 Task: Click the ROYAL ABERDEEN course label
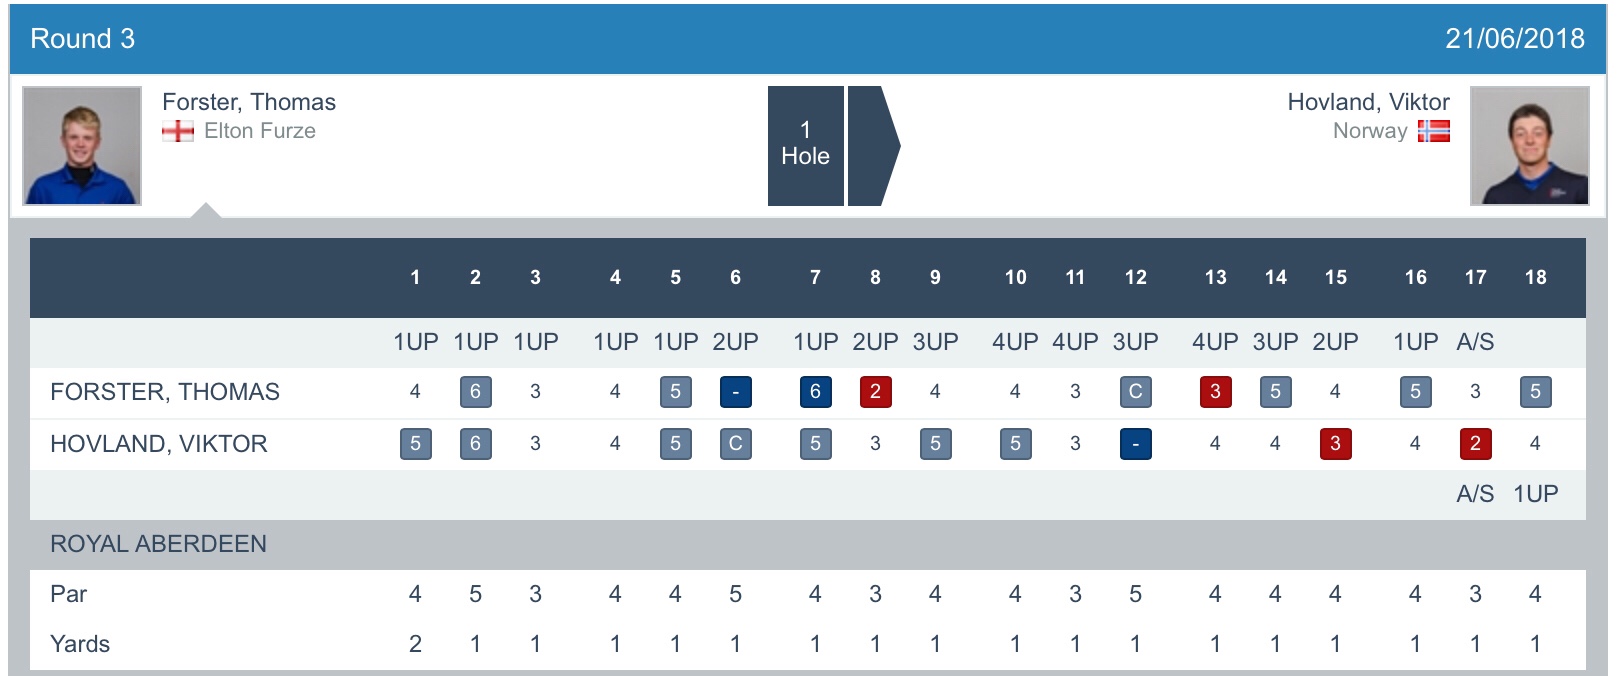point(158,544)
